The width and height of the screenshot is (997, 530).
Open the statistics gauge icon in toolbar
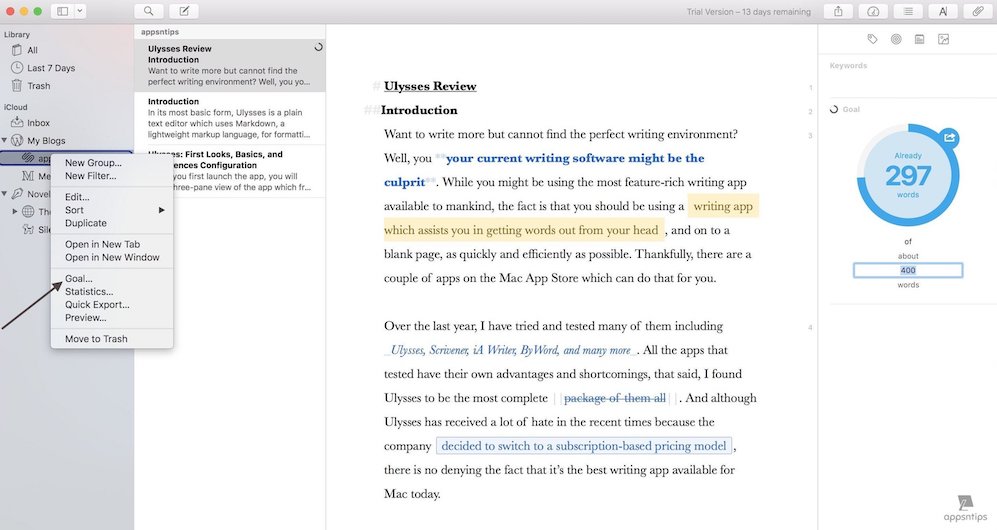pos(872,11)
